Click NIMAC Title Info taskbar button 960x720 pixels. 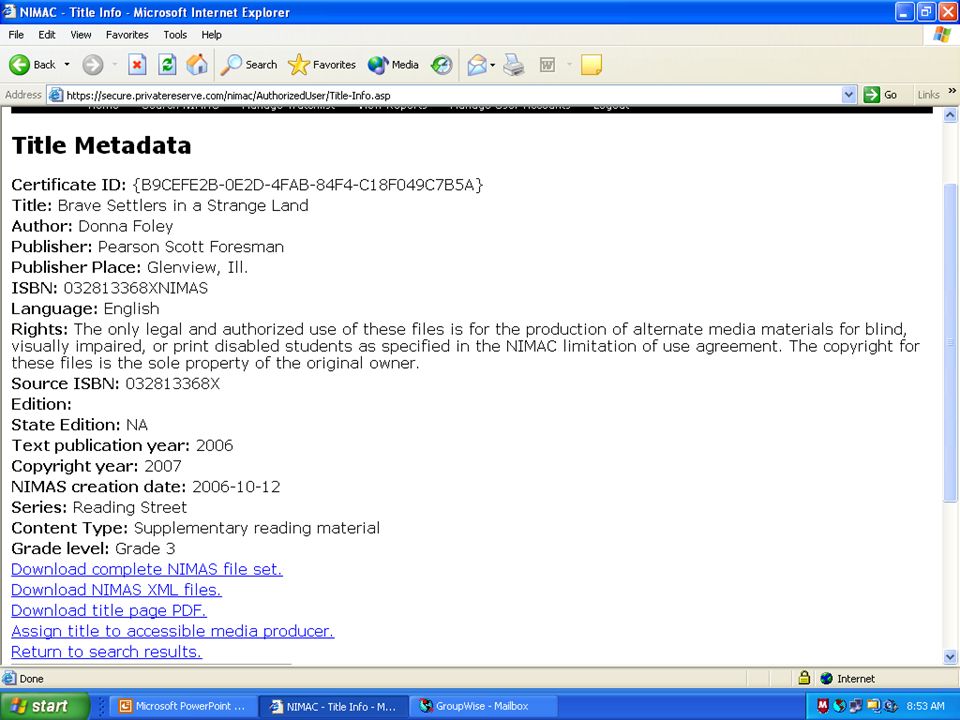tap(334, 706)
